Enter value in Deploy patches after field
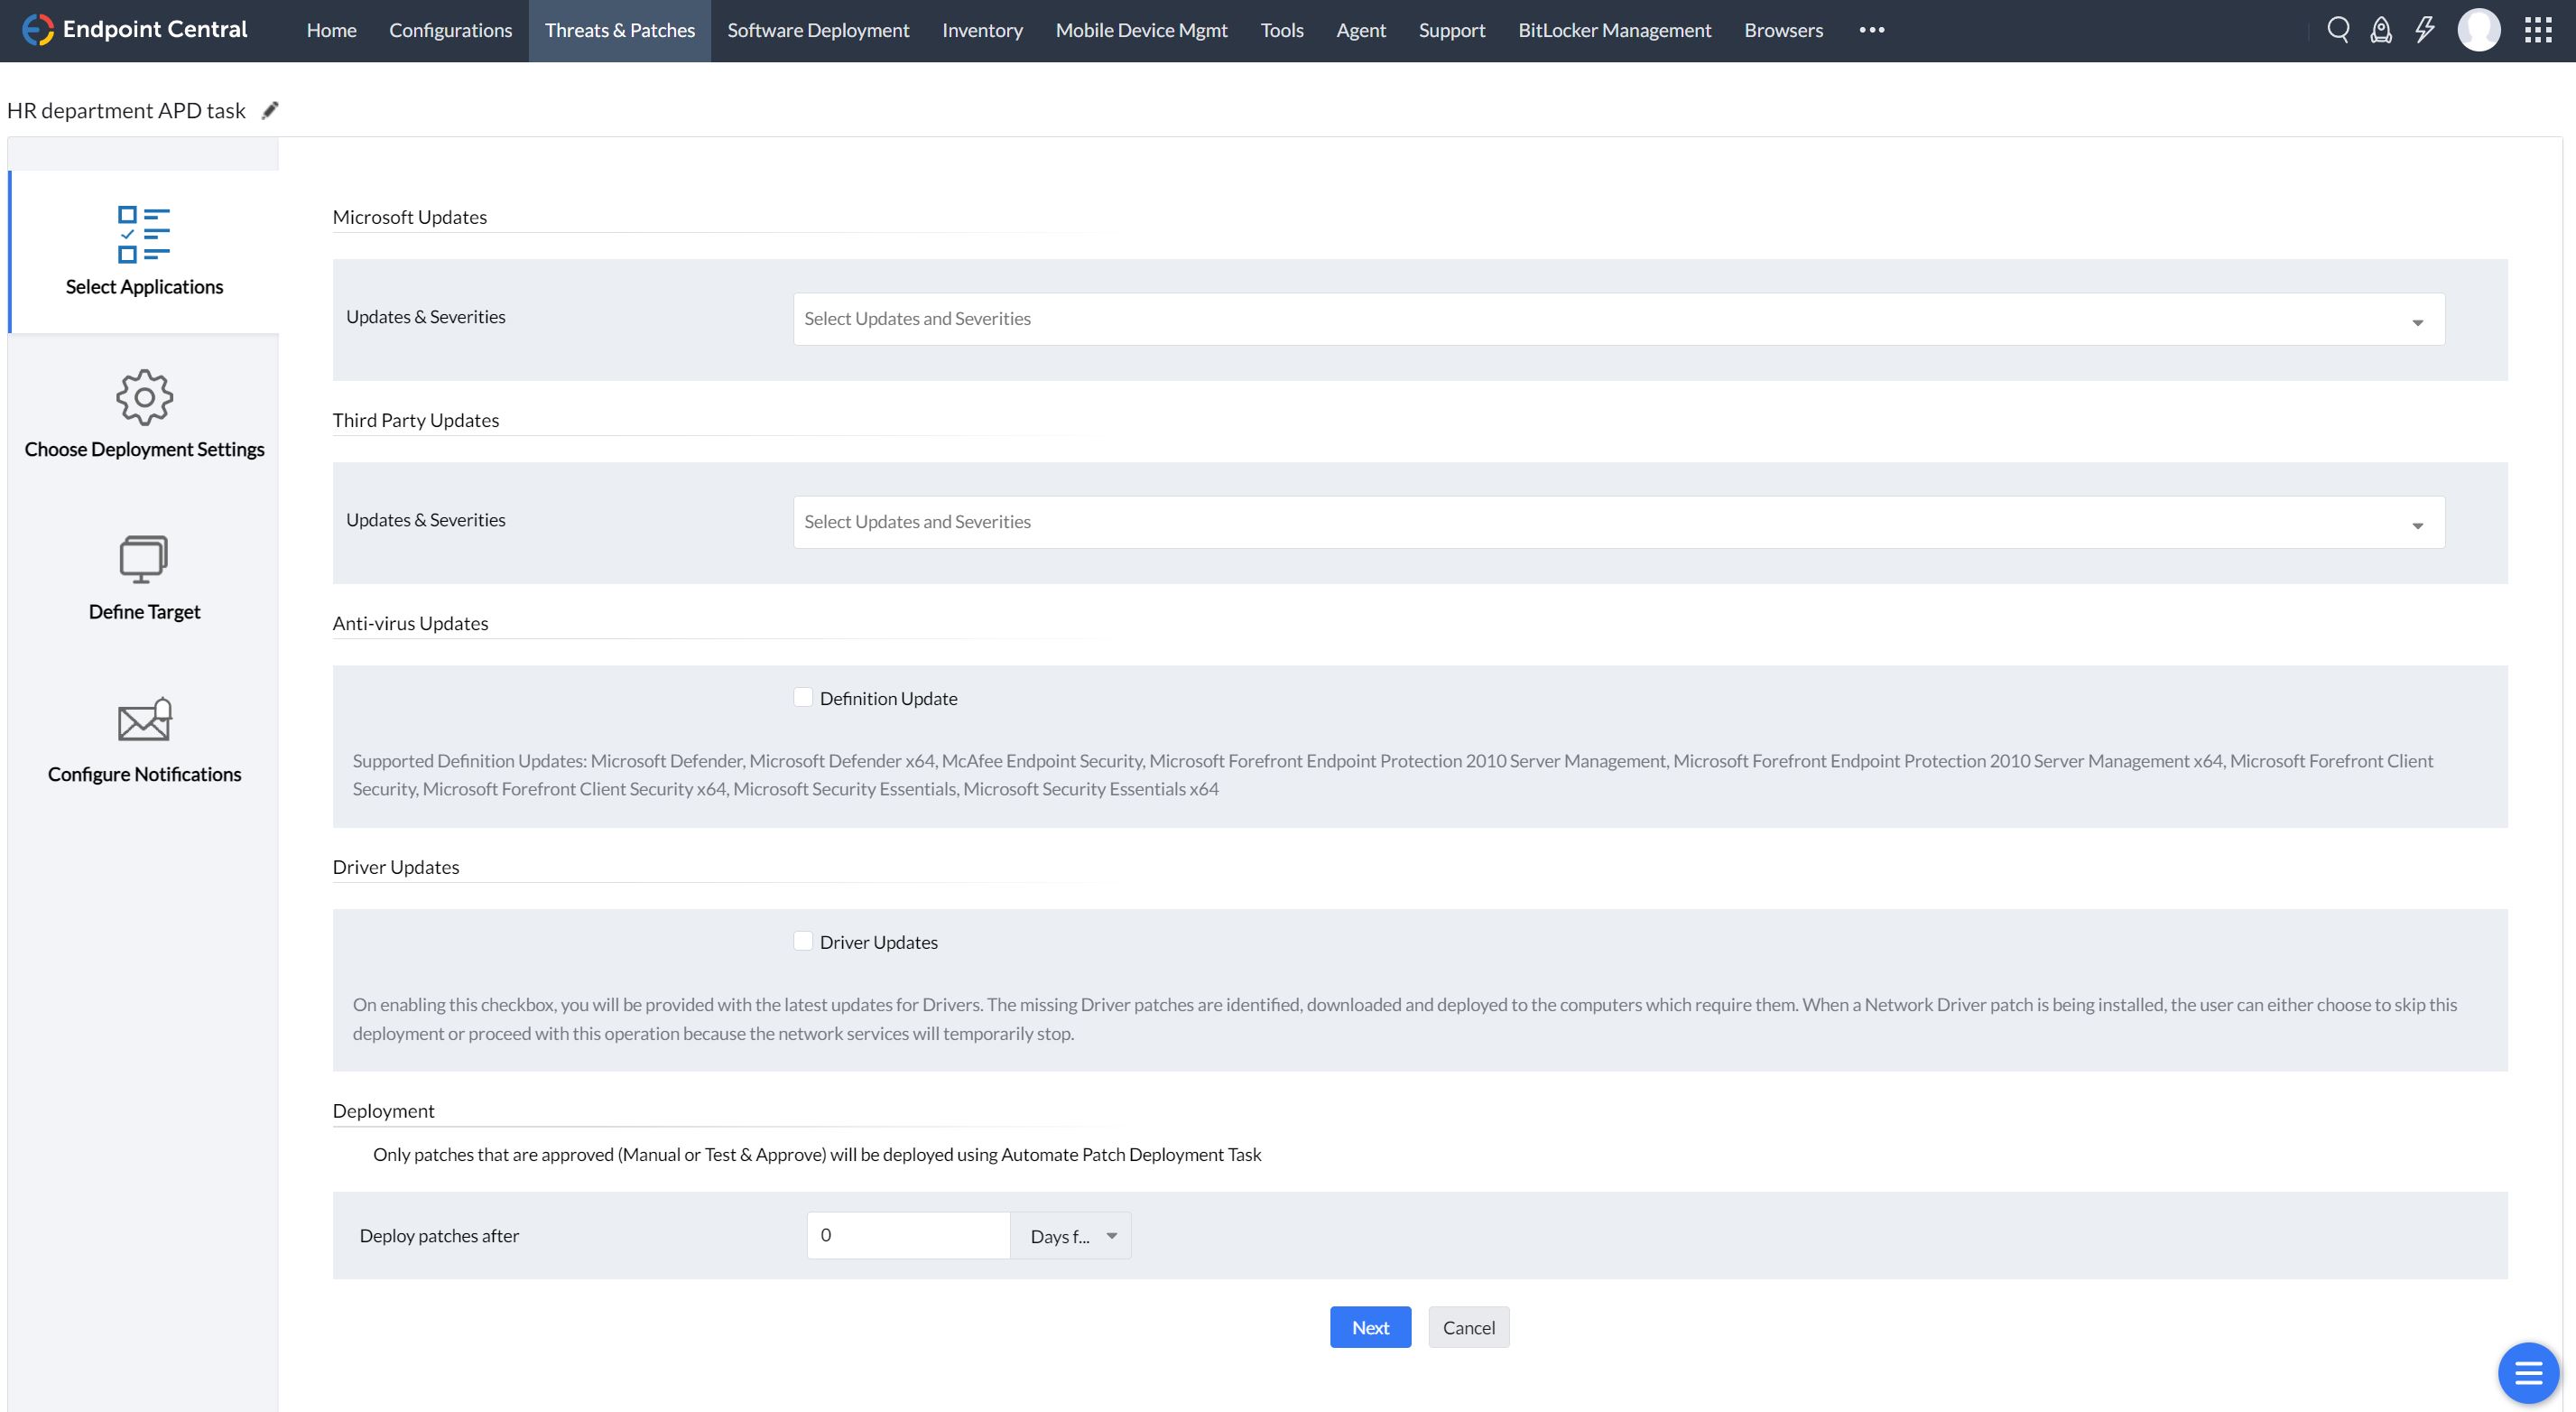 (x=905, y=1235)
